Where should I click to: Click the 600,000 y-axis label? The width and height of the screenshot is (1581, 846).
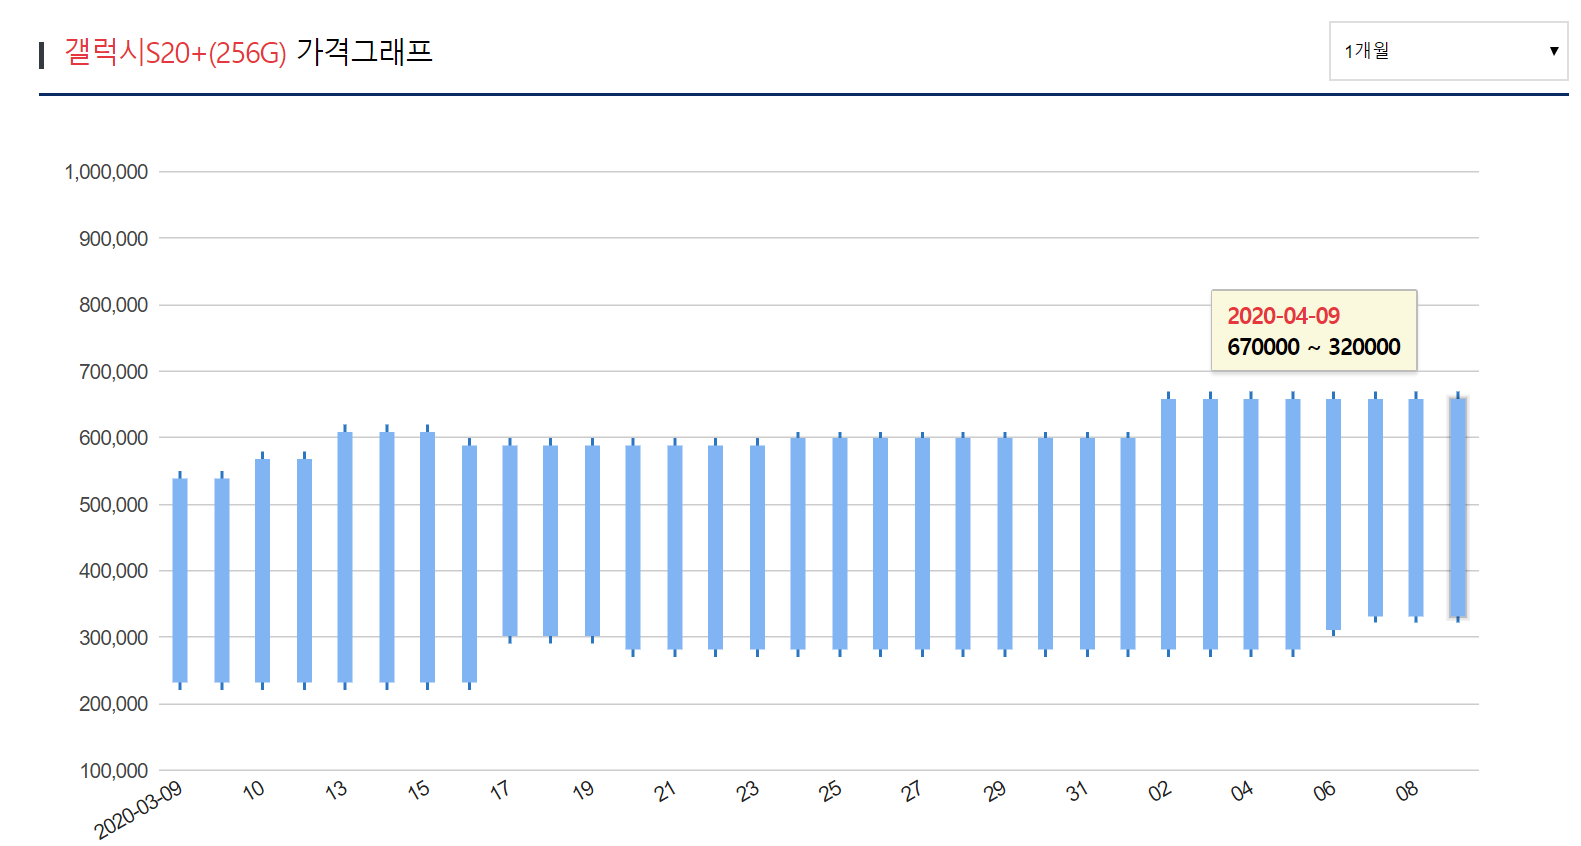click(113, 438)
